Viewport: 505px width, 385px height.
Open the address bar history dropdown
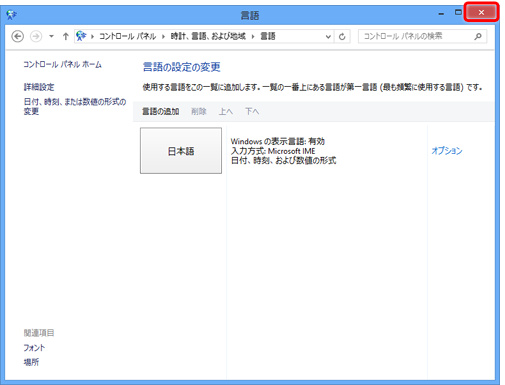[328, 36]
